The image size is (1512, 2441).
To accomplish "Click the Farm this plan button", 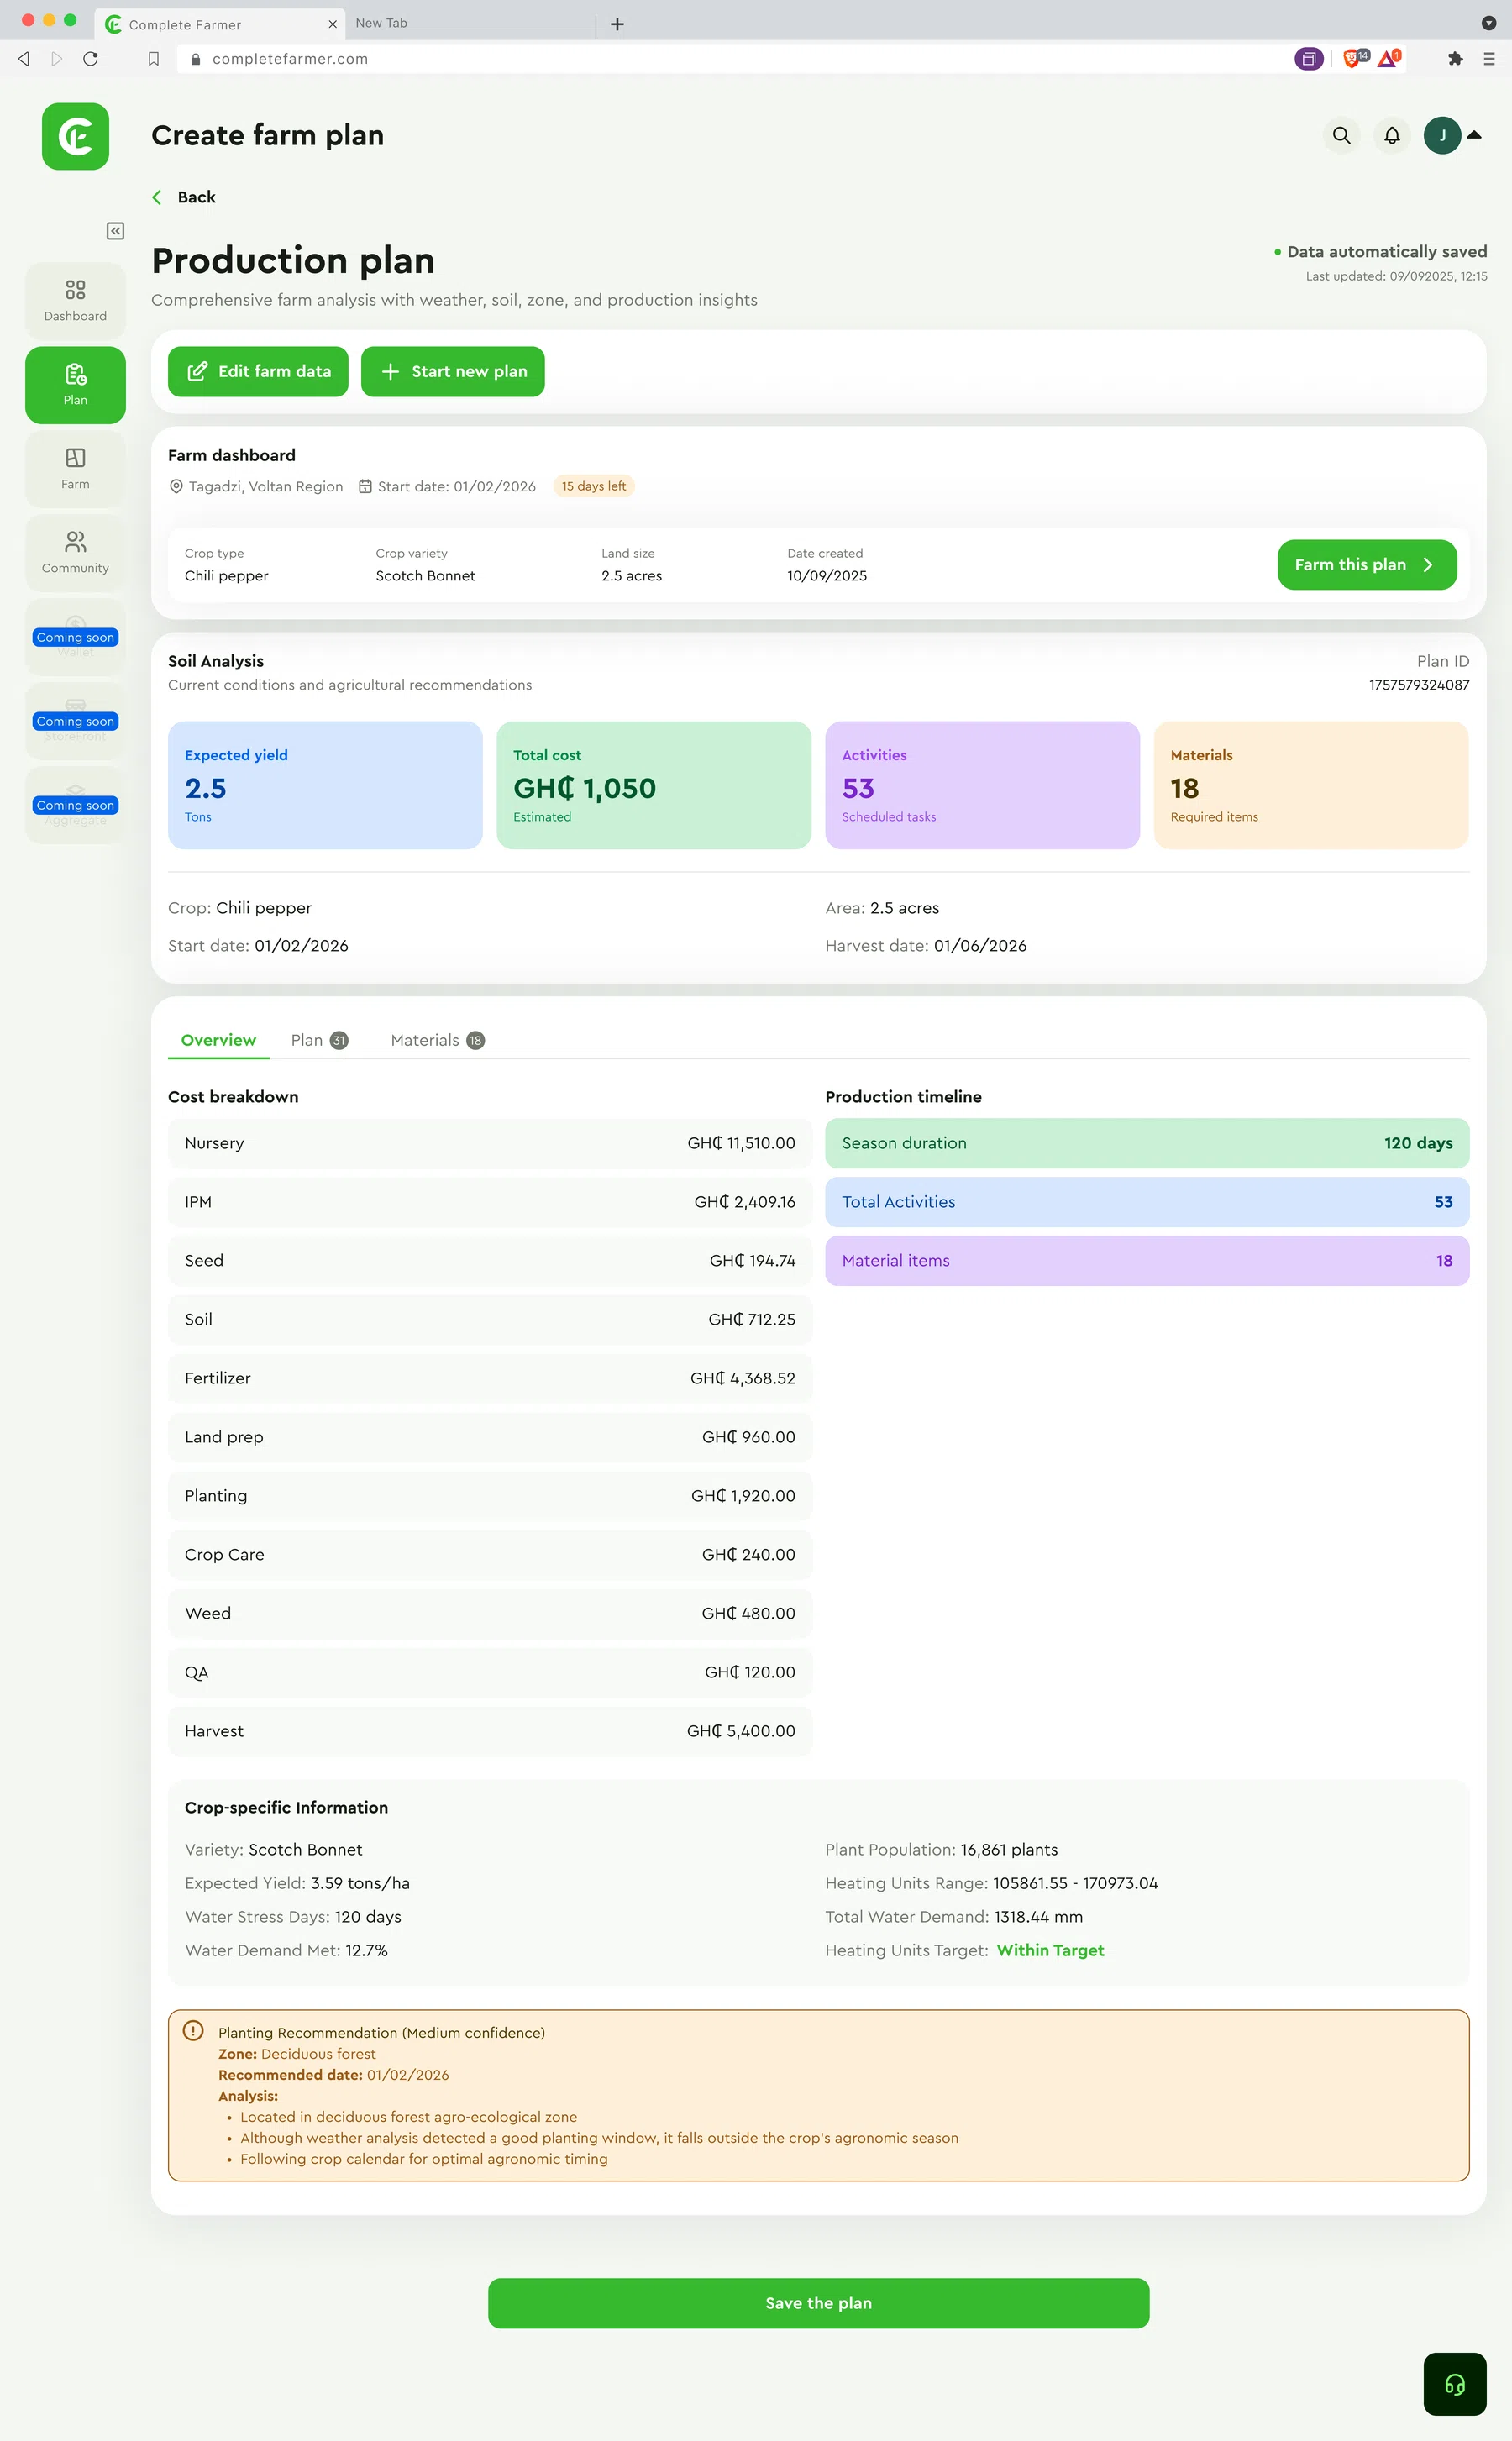I will click(x=1367, y=565).
